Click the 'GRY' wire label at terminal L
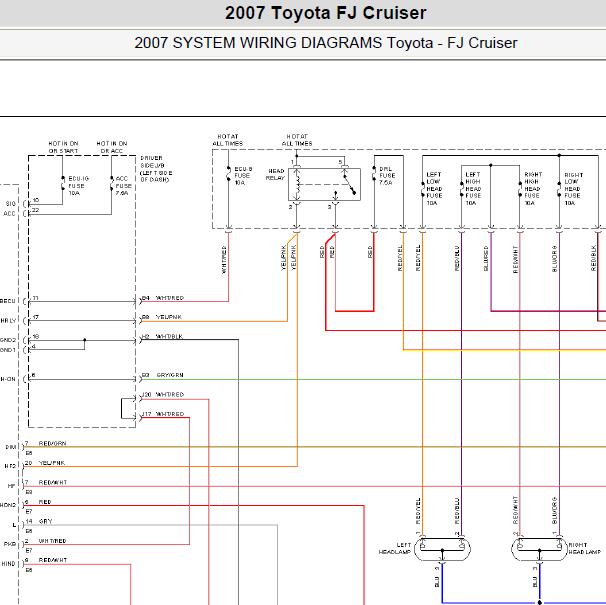This screenshot has height=605, width=606. coord(45,521)
